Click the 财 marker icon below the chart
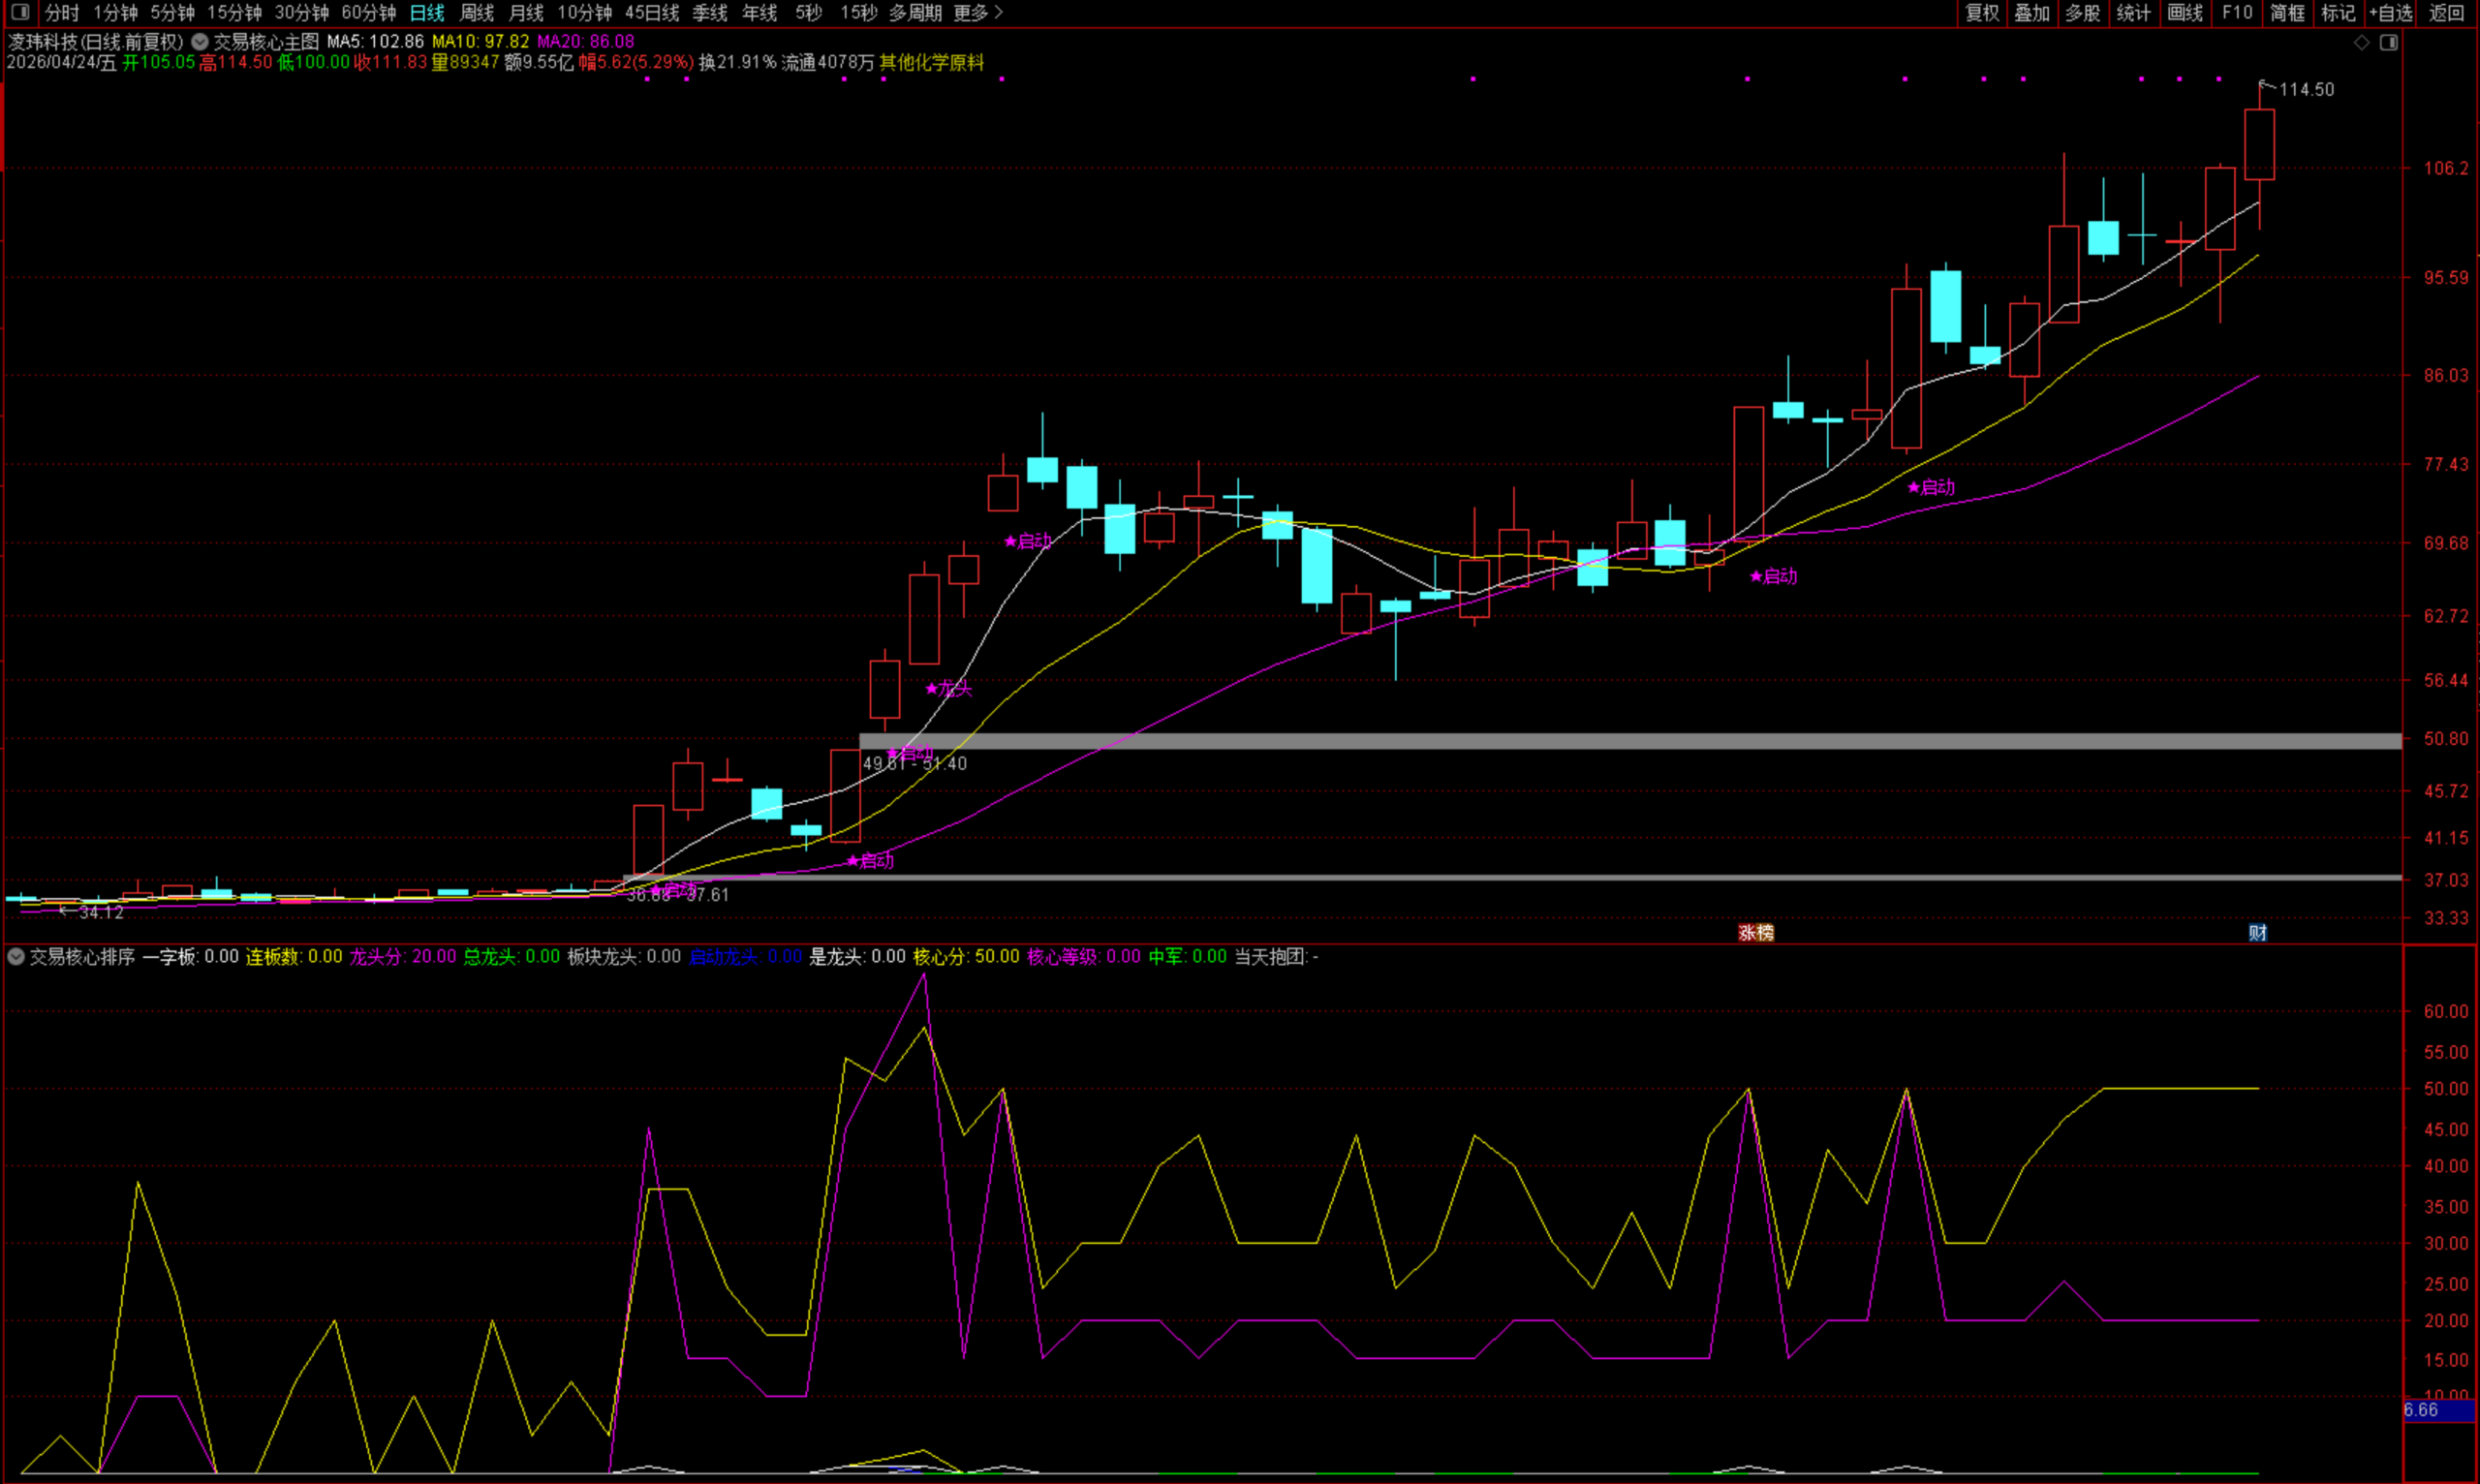 2257,933
